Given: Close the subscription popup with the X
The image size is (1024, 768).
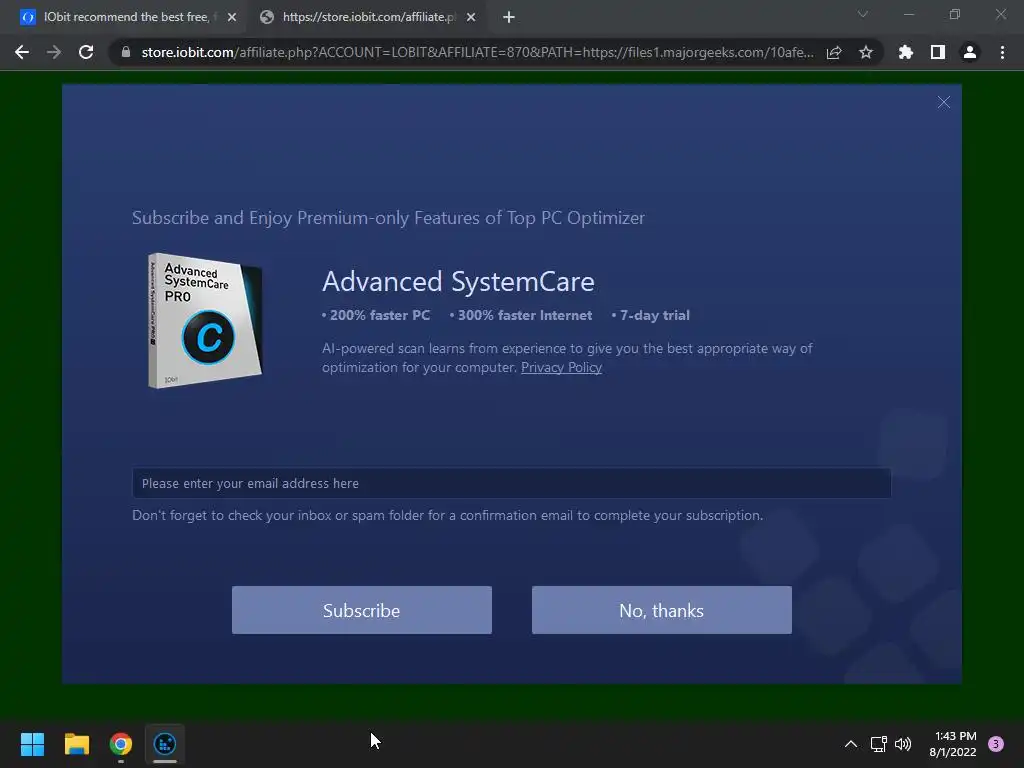Looking at the screenshot, I should pyautogui.click(x=944, y=102).
